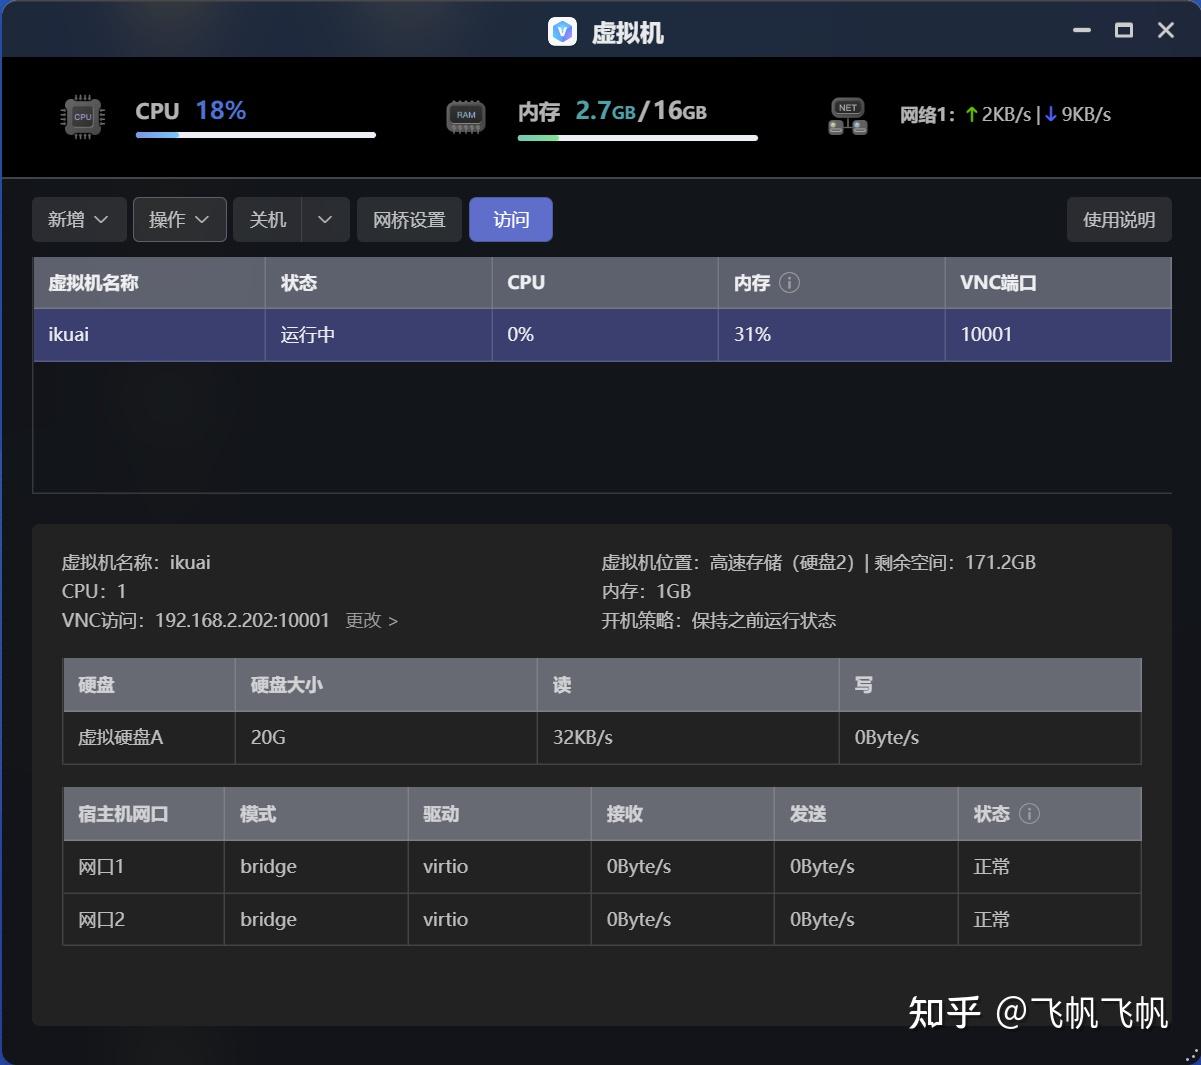Expand the 操作 dropdown menu

179,219
